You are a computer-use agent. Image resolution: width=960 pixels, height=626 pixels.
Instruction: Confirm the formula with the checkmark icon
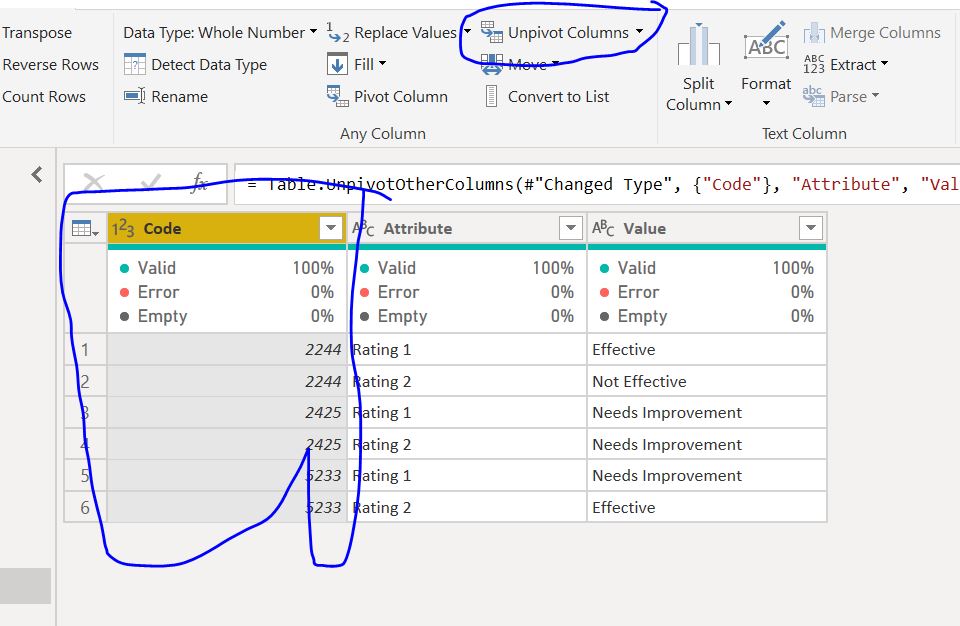tap(150, 183)
